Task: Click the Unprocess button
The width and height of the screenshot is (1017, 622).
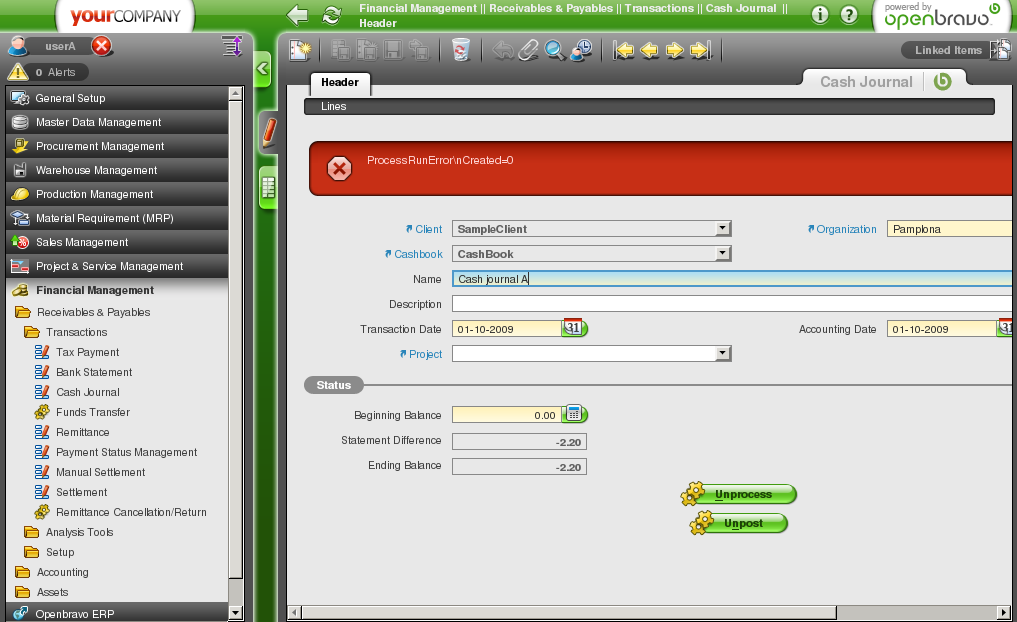Action: 743,494
